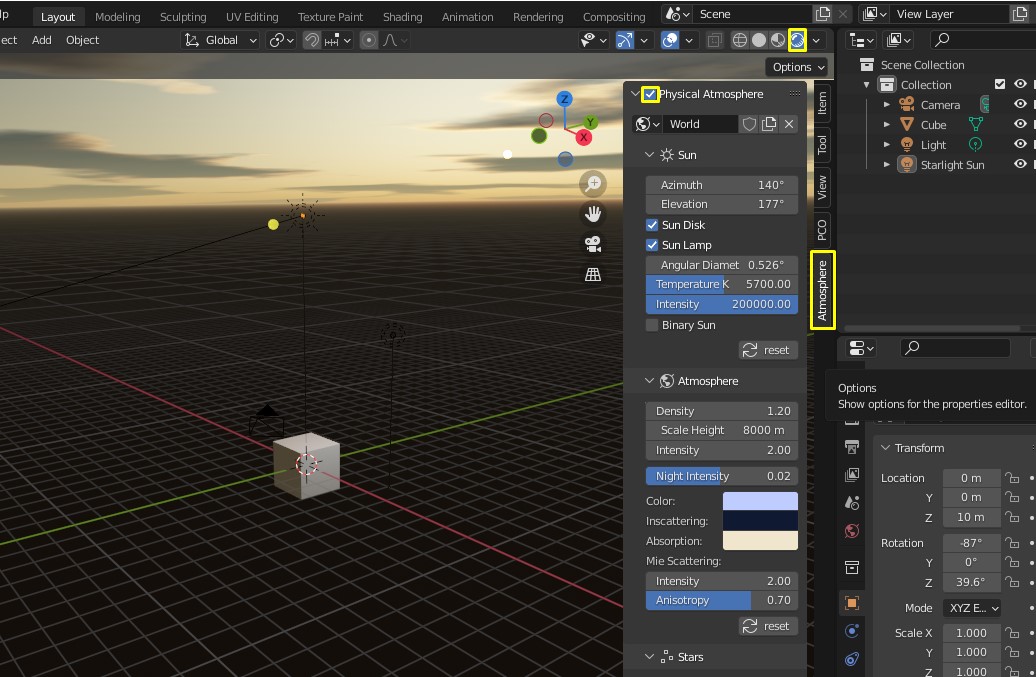Switch to wireframe viewport shading
The height and width of the screenshot is (677, 1036).
(739, 40)
